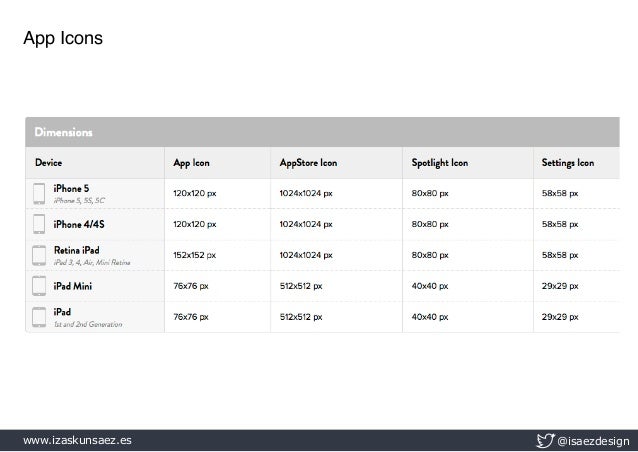Image resolution: width=638 pixels, height=452 pixels.
Task: Click the iPhone 5 device icon
Action: [39, 194]
